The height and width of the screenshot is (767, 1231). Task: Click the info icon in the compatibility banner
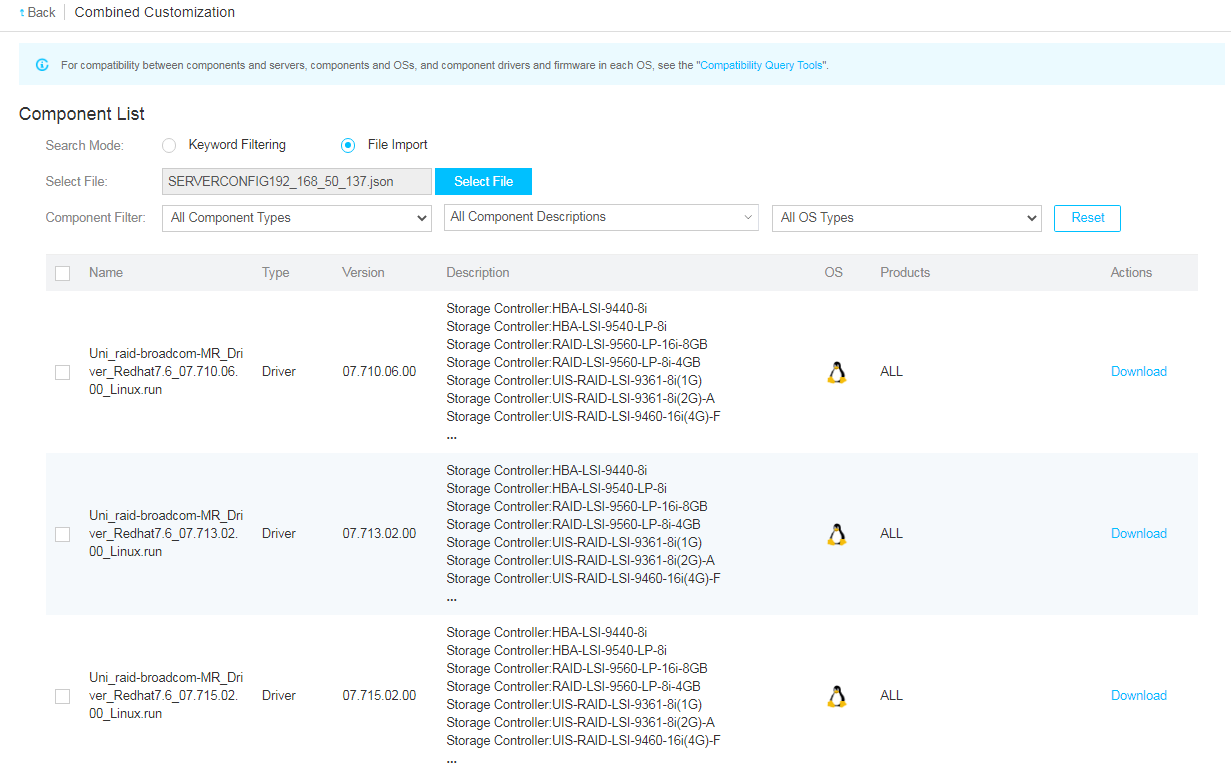[x=42, y=65]
